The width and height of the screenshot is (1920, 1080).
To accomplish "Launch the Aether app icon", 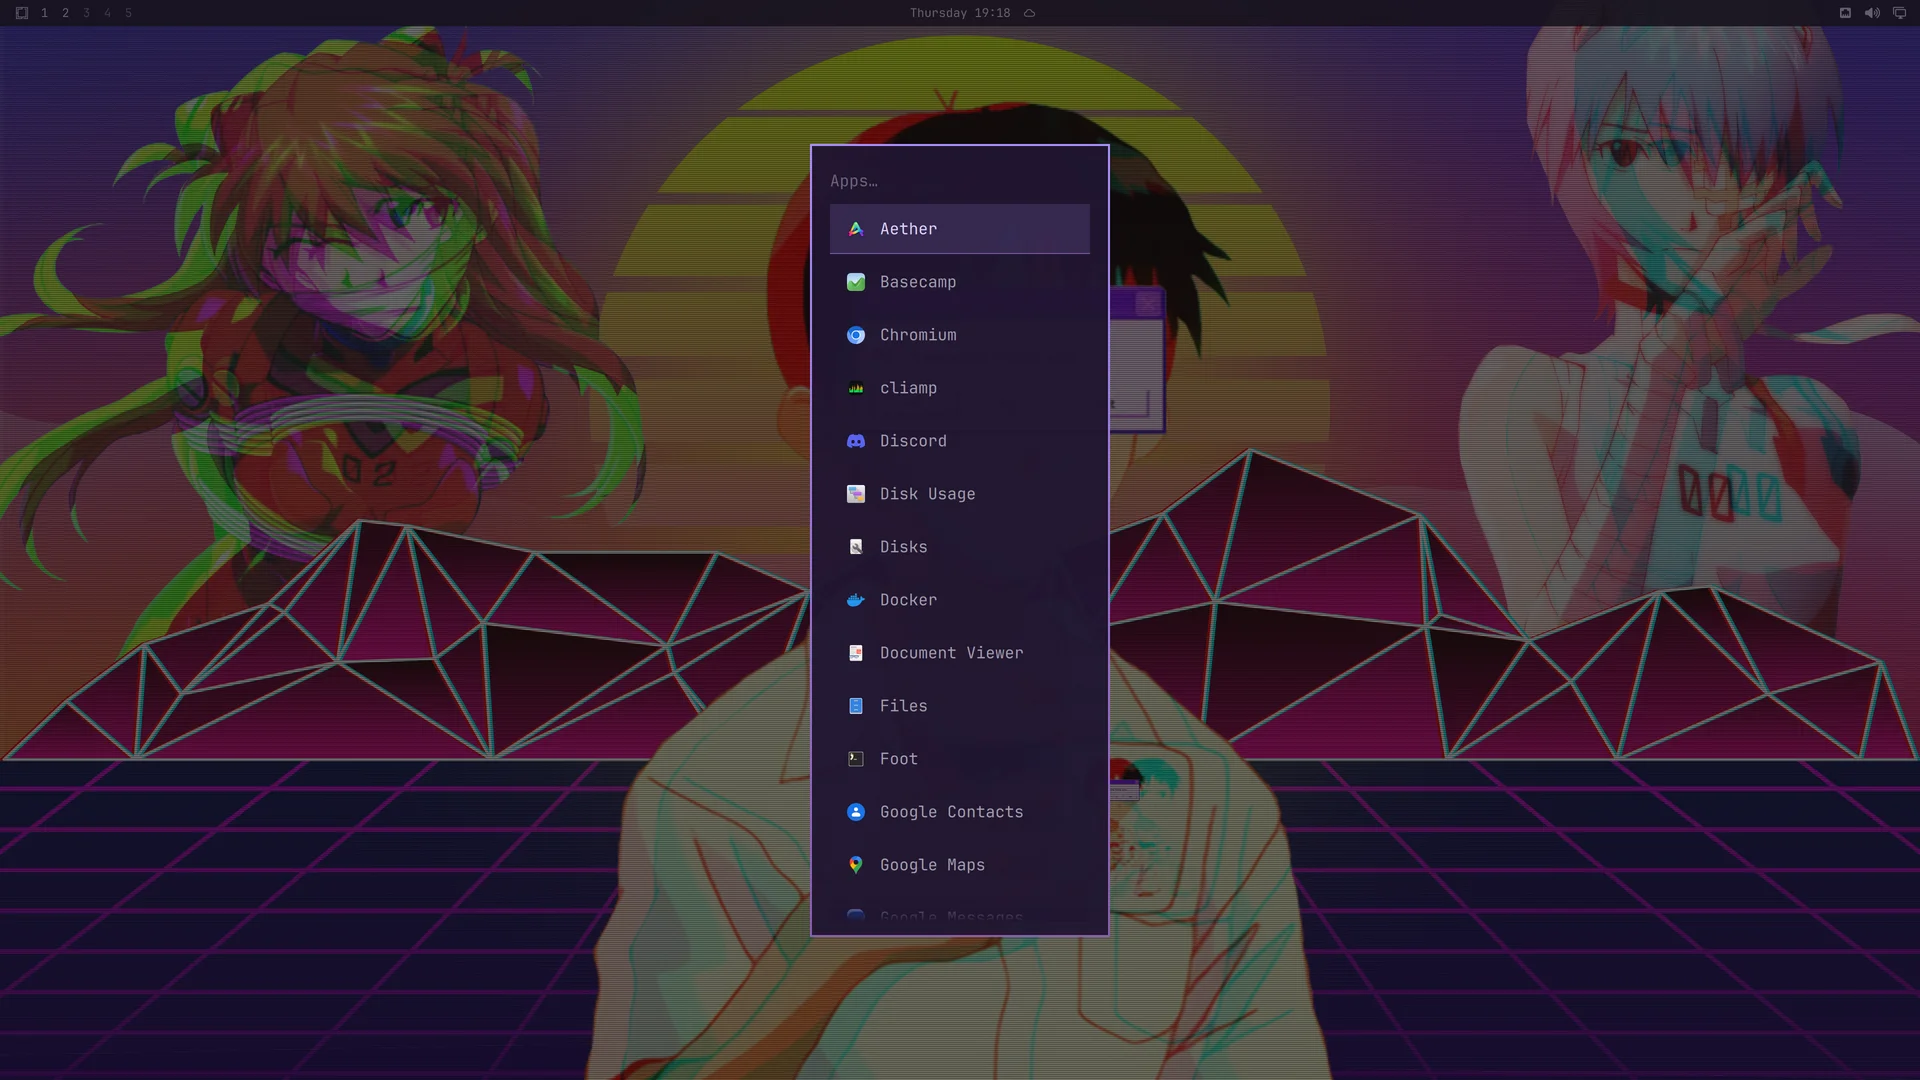I will click(x=856, y=229).
